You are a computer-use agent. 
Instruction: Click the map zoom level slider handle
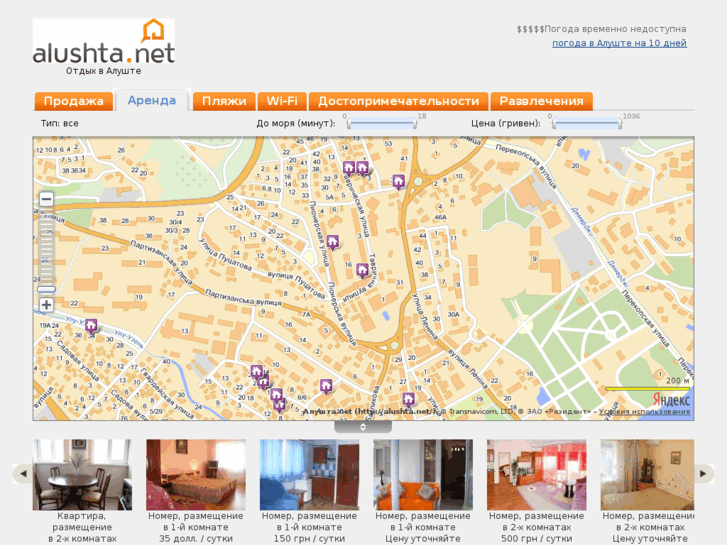coord(46,289)
